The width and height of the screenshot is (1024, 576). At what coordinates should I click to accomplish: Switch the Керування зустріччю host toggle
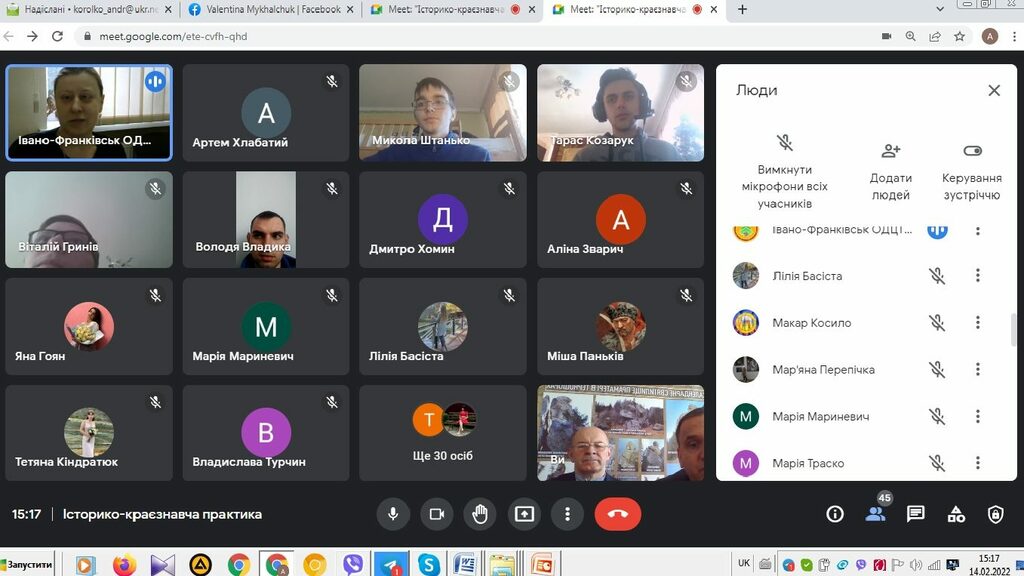point(972,151)
